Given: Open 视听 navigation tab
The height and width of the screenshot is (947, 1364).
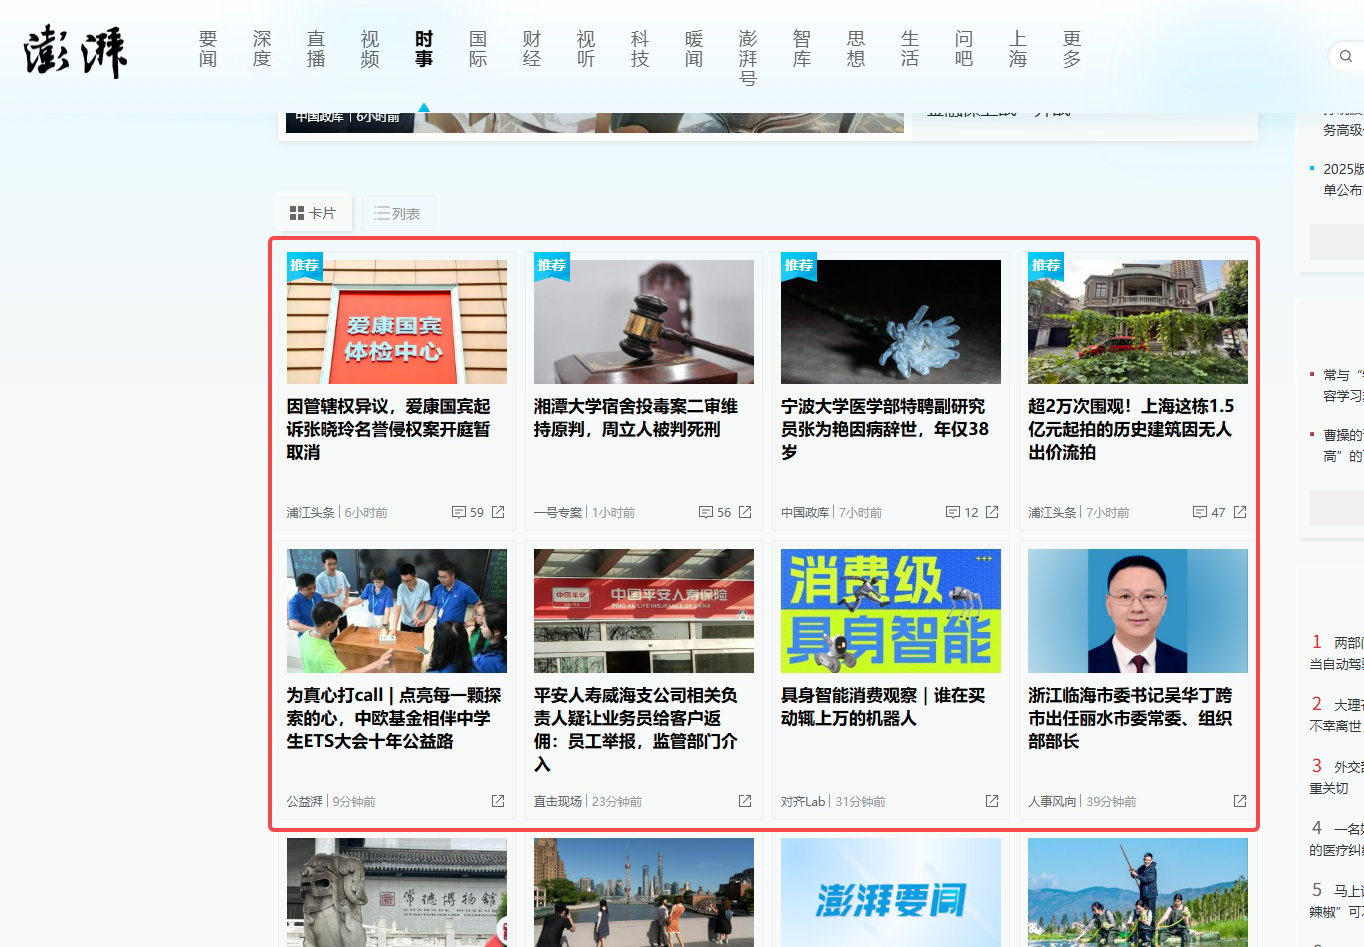Looking at the screenshot, I should (x=586, y=49).
